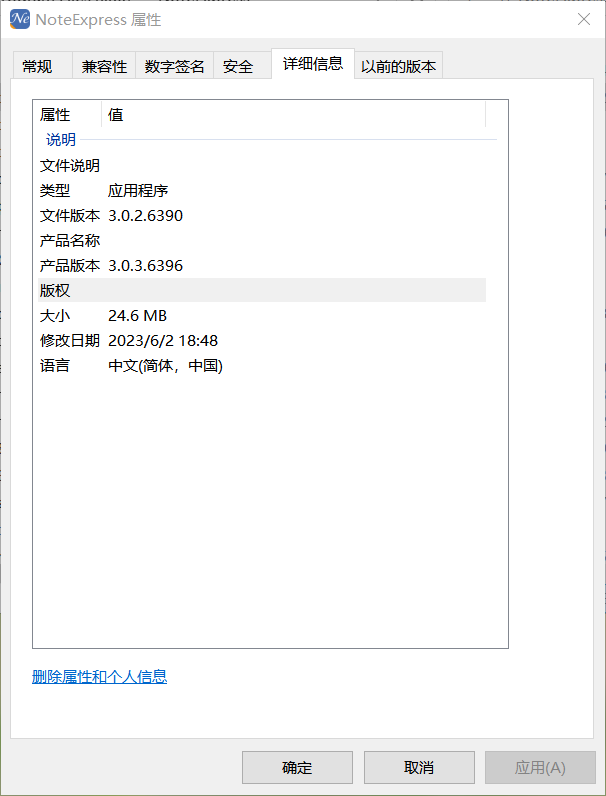The image size is (606, 796).
Task: Click product version value 3.0.3.6396
Action: pos(146,266)
